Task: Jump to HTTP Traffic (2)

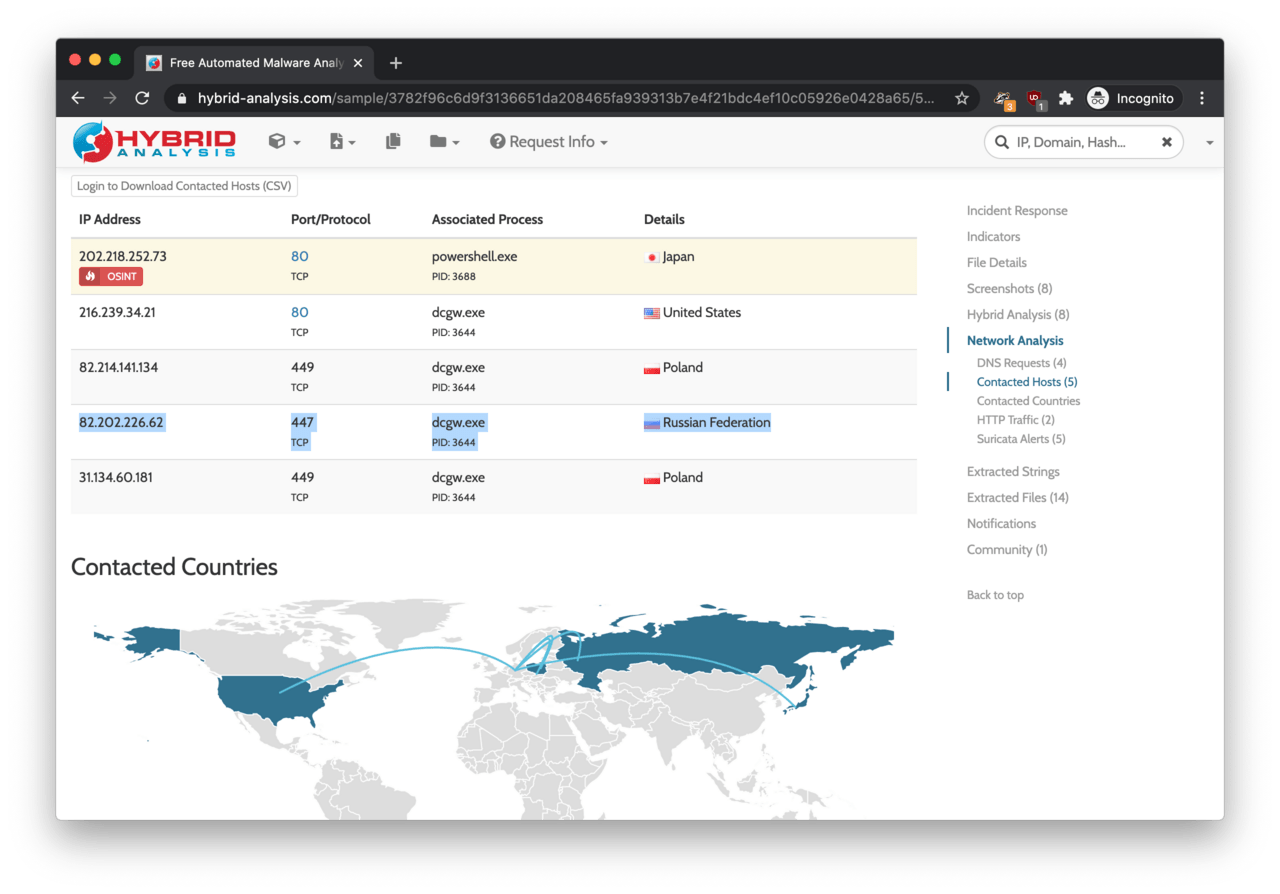Action: [x=1016, y=420]
